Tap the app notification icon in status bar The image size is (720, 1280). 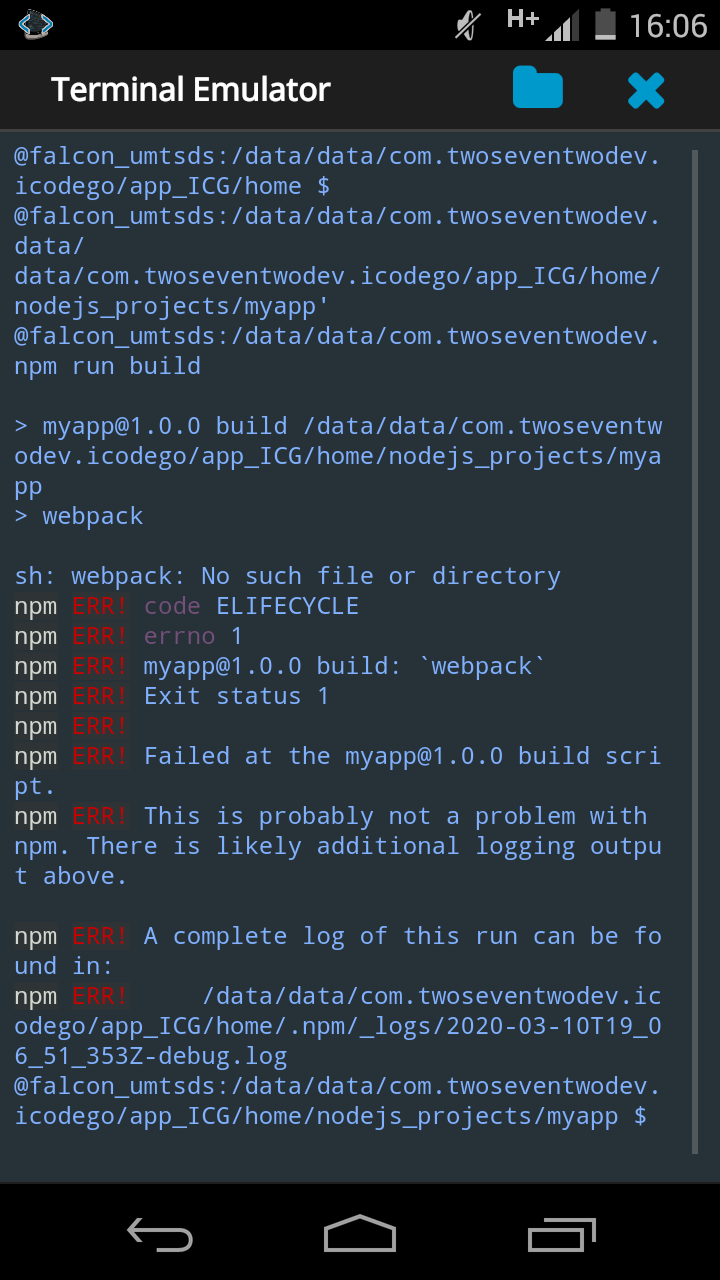pos(35,24)
